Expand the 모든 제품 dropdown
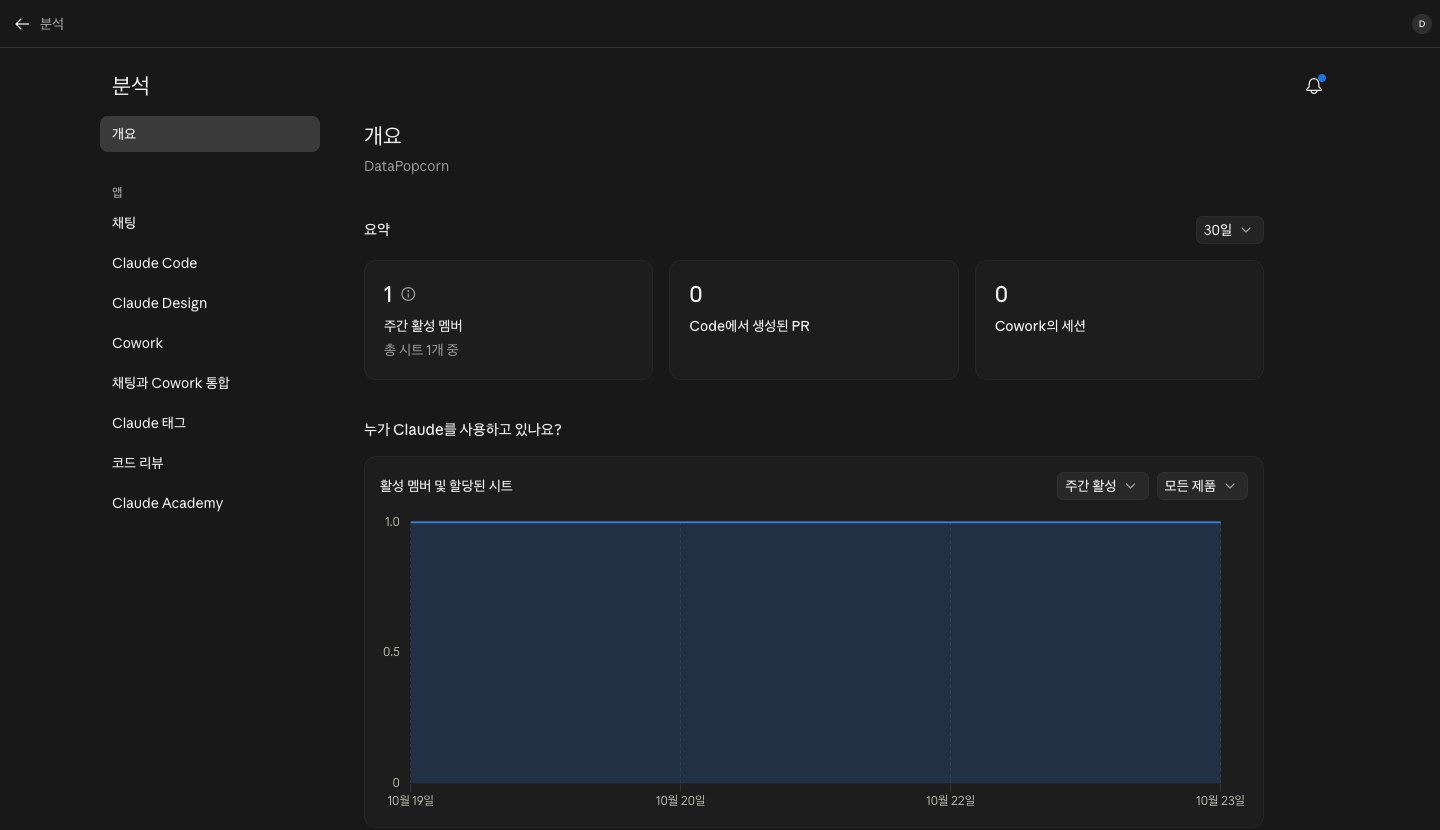This screenshot has height=830, width=1440. (x=1202, y=486)
